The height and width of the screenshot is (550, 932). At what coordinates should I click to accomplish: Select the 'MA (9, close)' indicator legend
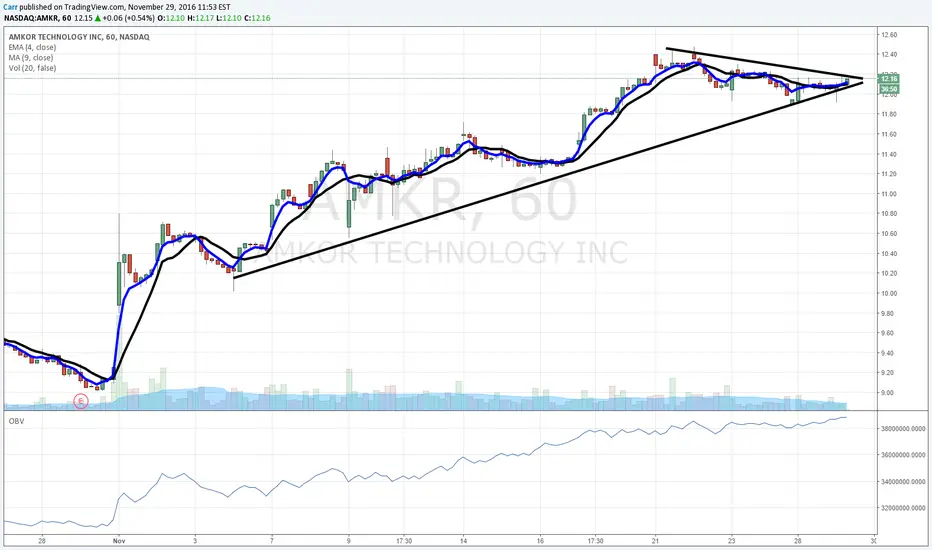tap(31, 58)
